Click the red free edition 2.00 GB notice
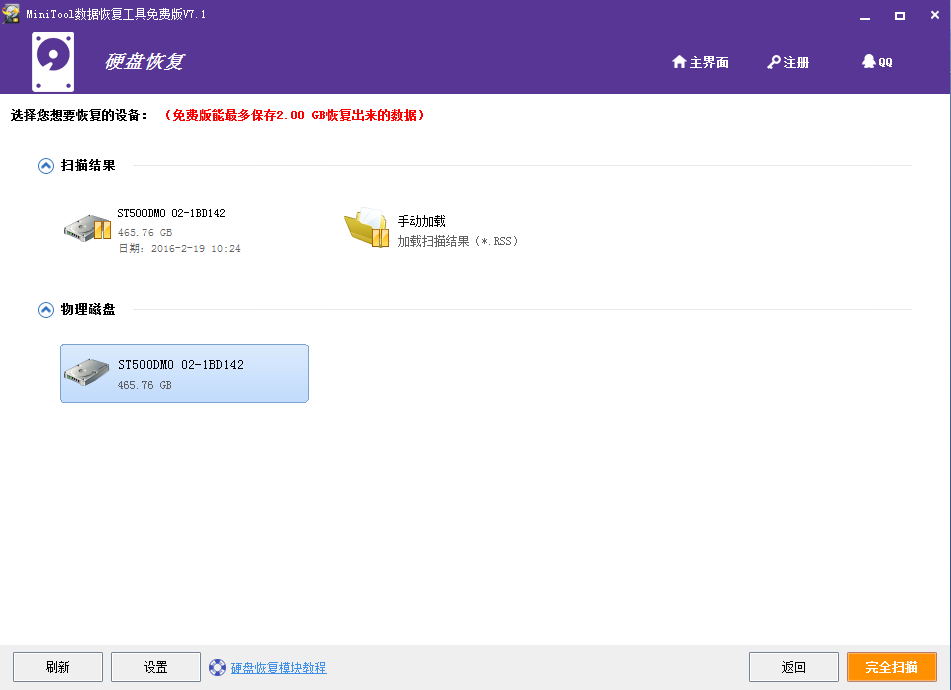Screen dimensions: 951x690 [295, 115]
